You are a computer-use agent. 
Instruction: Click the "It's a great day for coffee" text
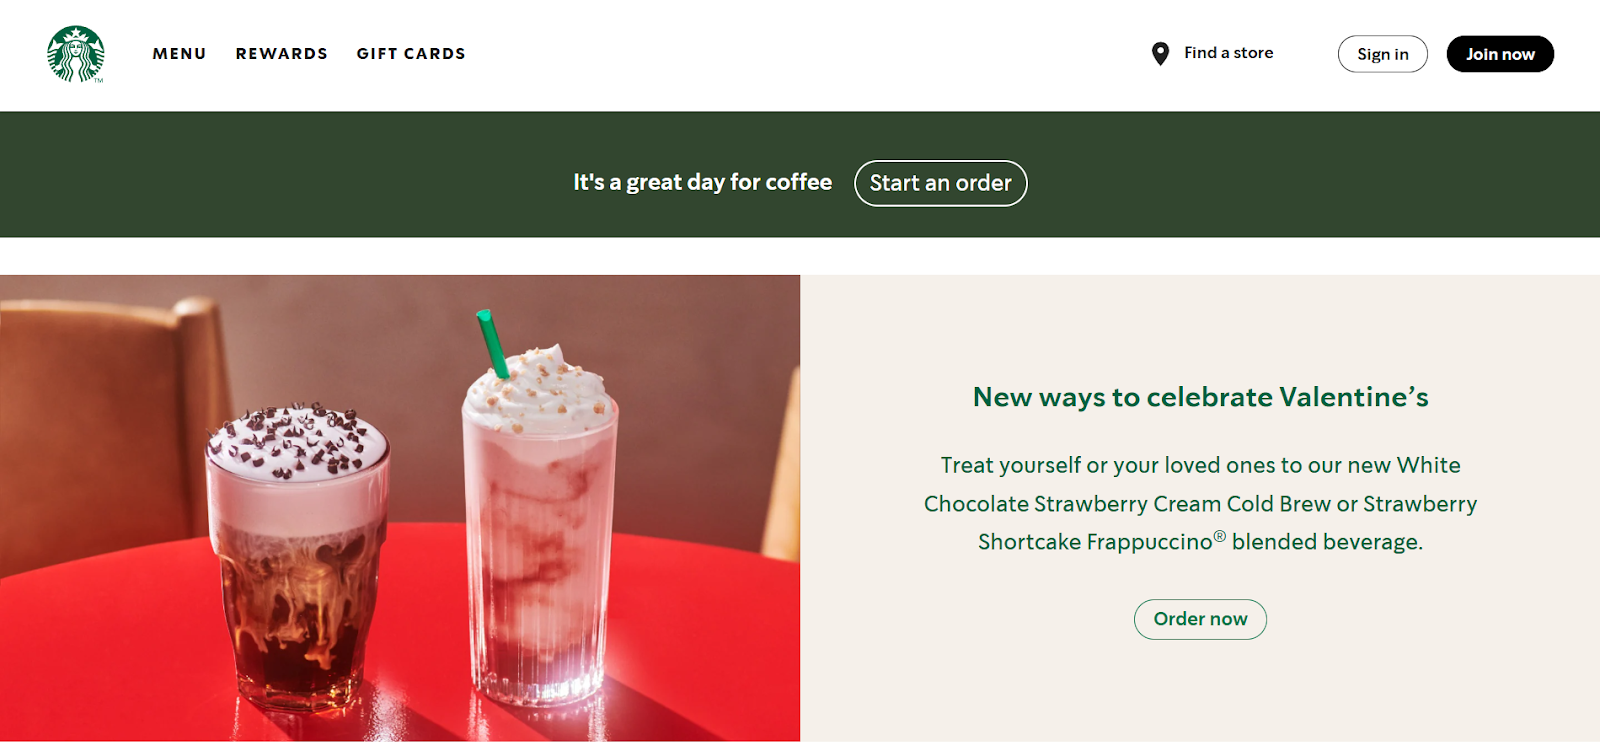coord(702,182)
